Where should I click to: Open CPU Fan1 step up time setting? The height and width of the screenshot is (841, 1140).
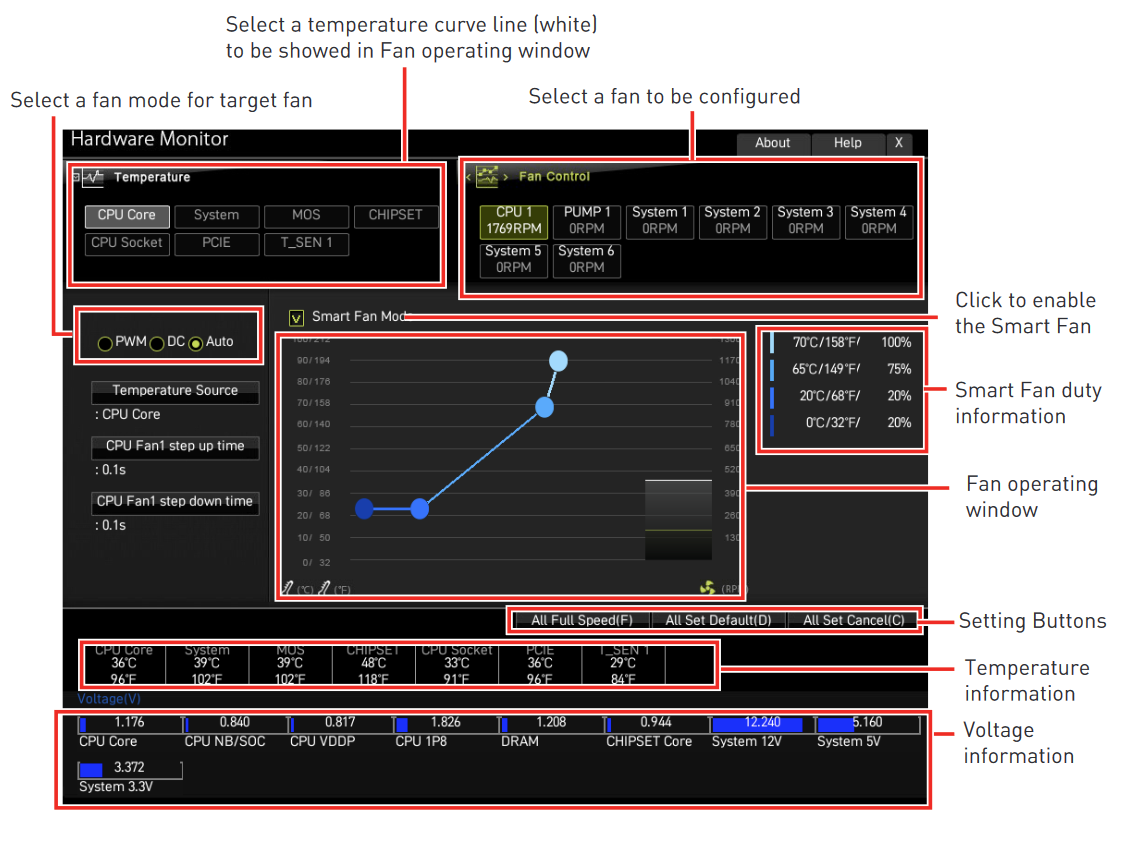click(175, 447)
